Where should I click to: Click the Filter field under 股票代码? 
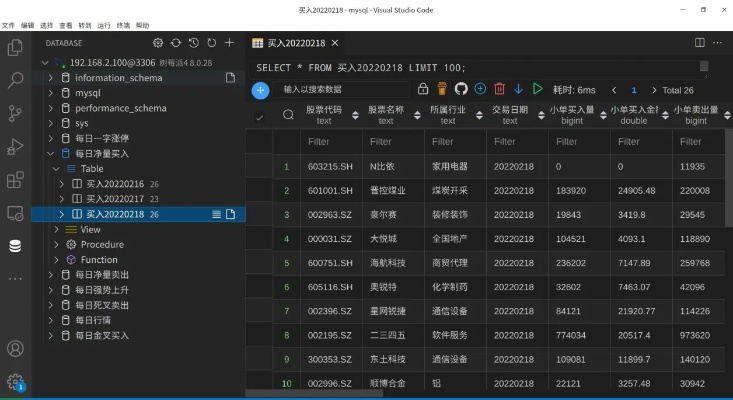click(x=331, y=142)
